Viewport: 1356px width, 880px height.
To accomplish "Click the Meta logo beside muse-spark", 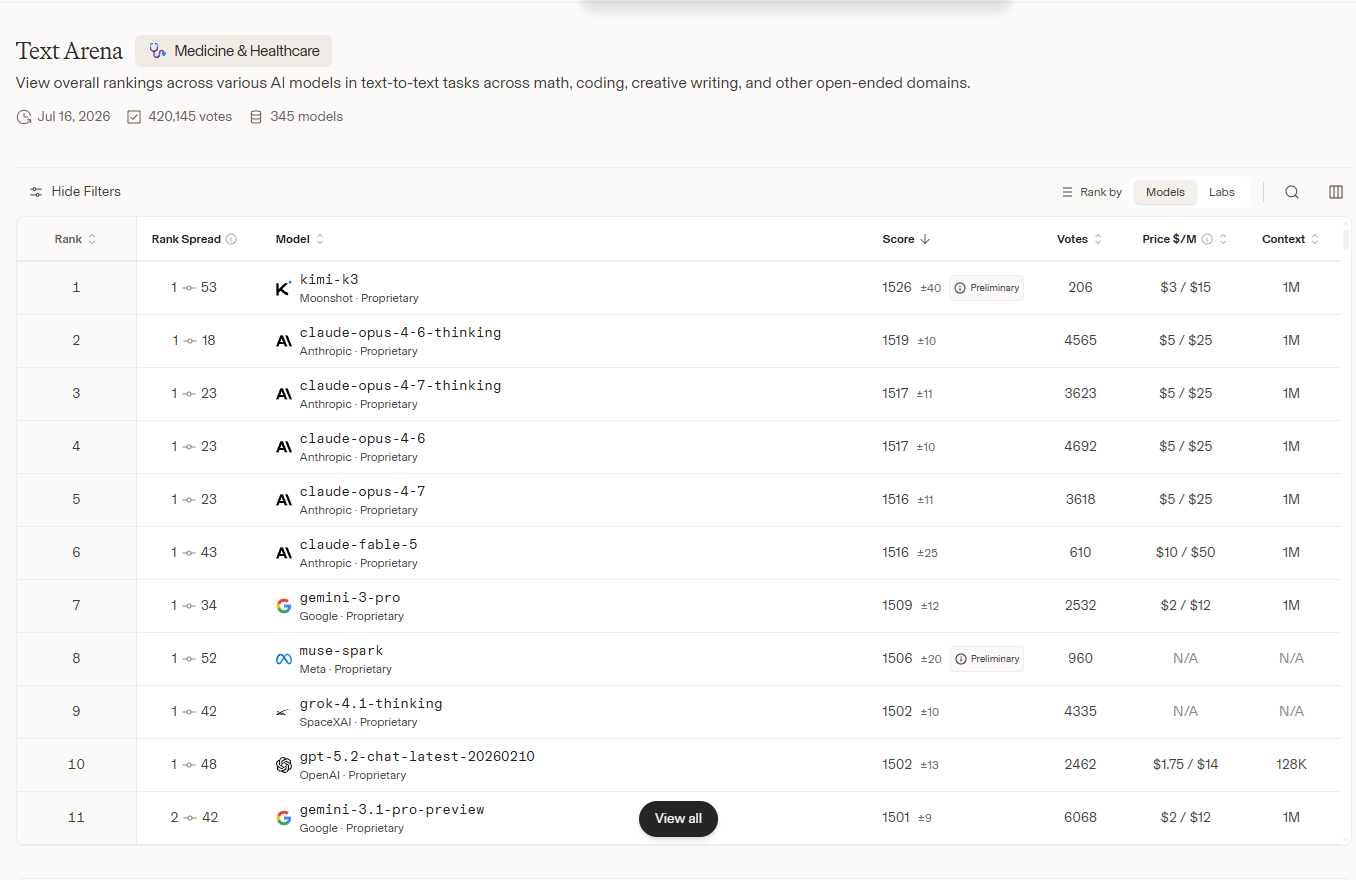I will click(284, 659).
